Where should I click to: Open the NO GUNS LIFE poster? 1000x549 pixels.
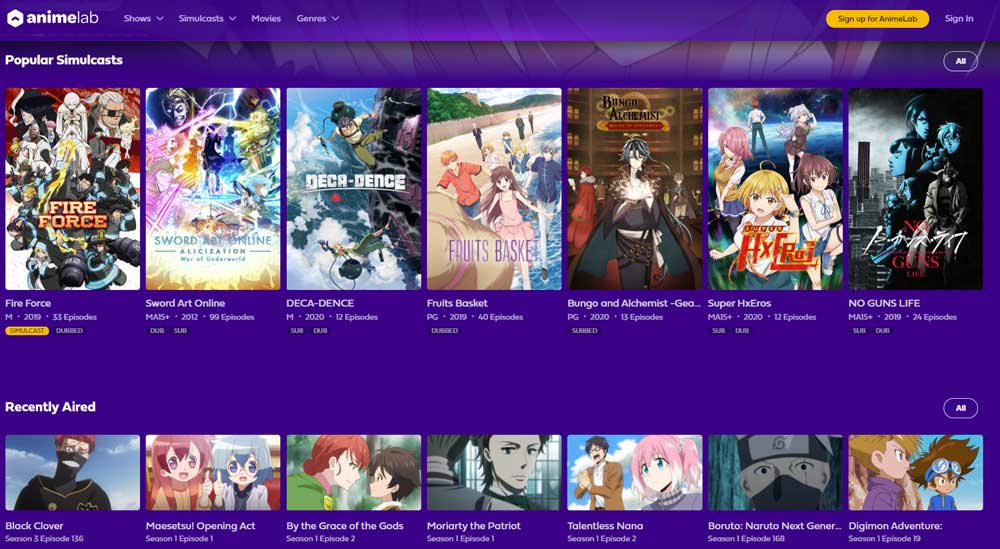point(916,189)
